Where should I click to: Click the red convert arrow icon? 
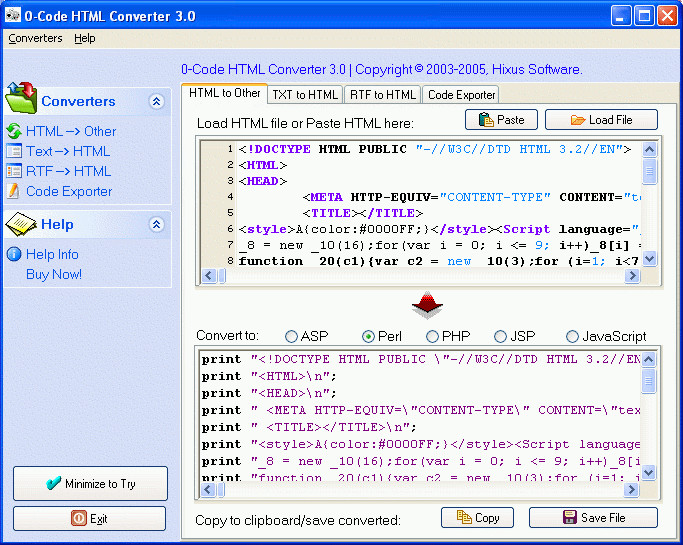pyautogui.click(x=427, y=305)
